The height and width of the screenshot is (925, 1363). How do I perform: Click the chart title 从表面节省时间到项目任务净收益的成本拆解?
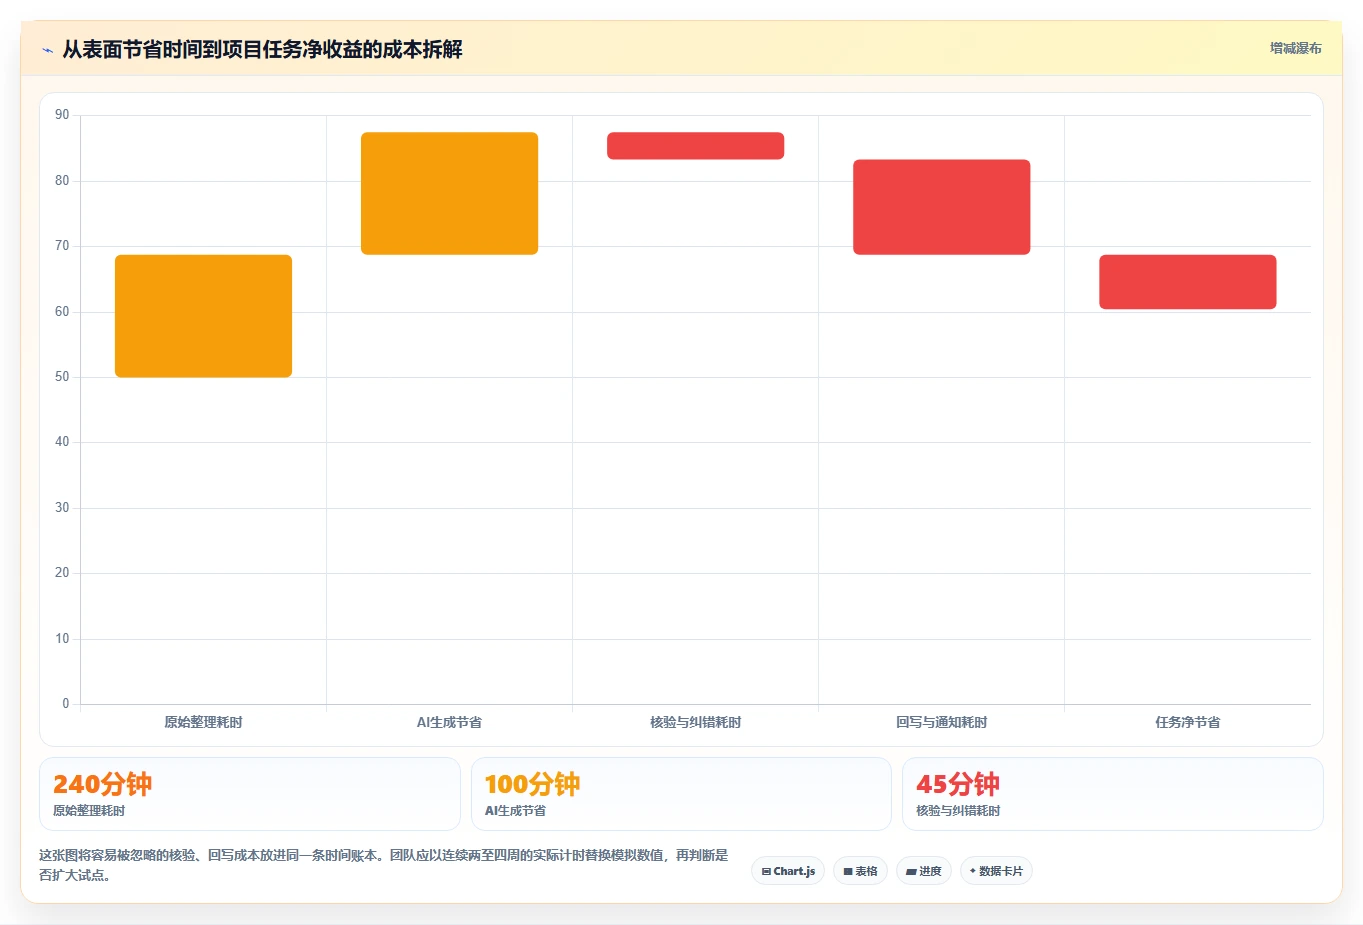pos(262,50)
